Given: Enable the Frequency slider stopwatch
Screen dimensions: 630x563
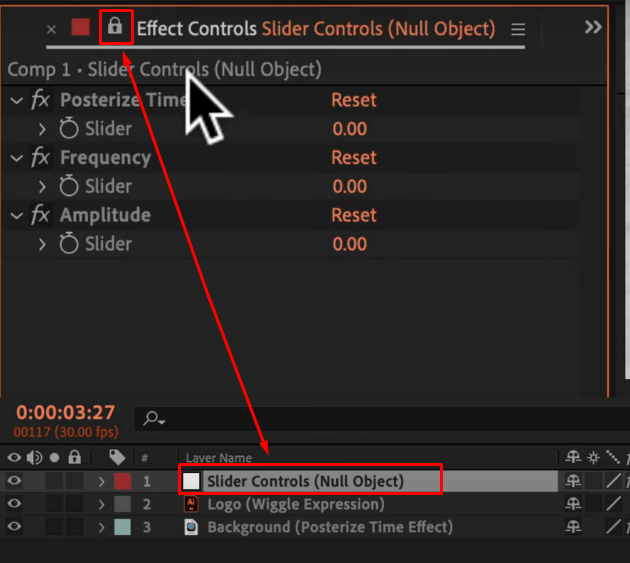Looking at the screenshot, I should [x=69, y=186].
